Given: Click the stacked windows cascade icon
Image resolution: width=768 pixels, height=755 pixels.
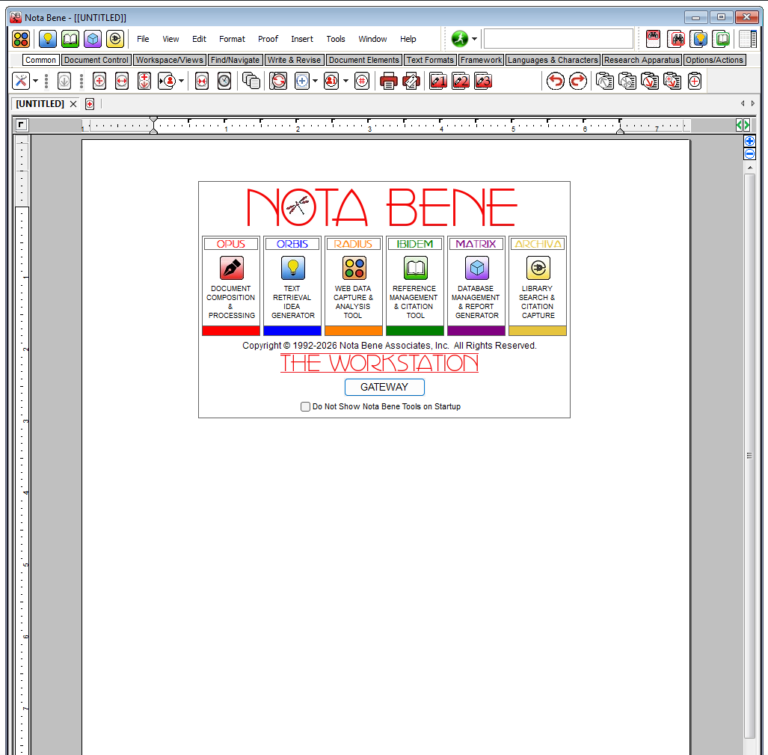Looking at the screenshot, I should click(x=251, y=81).
